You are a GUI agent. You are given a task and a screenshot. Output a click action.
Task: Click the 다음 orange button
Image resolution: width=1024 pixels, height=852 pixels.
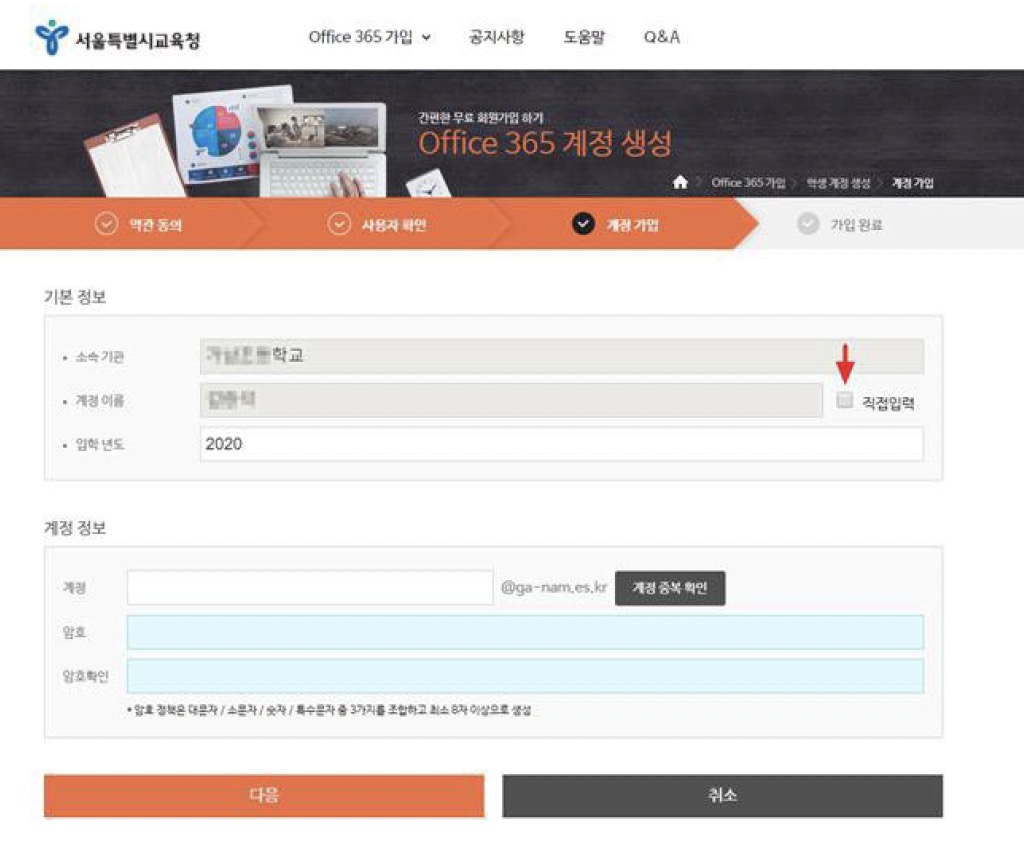pyautogui.click(x=264, y=795)
